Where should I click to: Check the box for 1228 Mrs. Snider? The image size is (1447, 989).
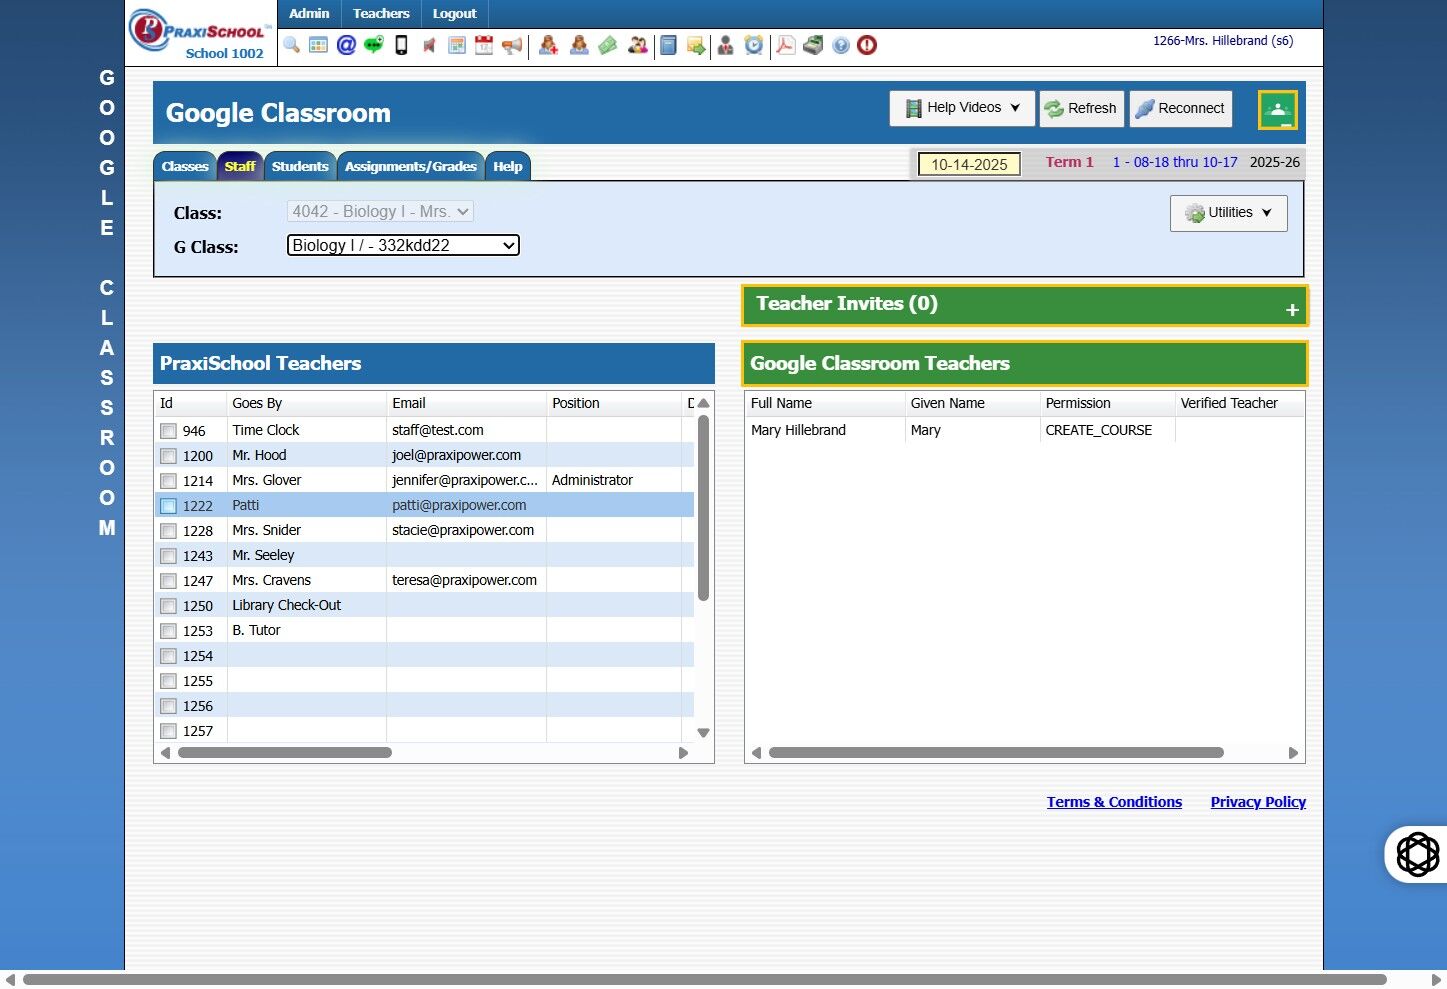[168, 531]
